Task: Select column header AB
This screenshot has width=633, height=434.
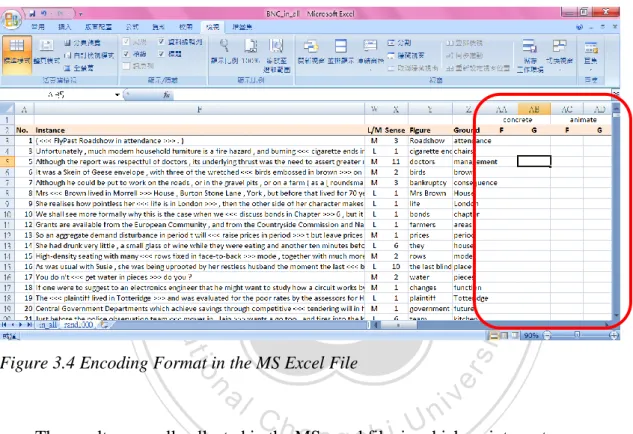Action: click(534, 109)
